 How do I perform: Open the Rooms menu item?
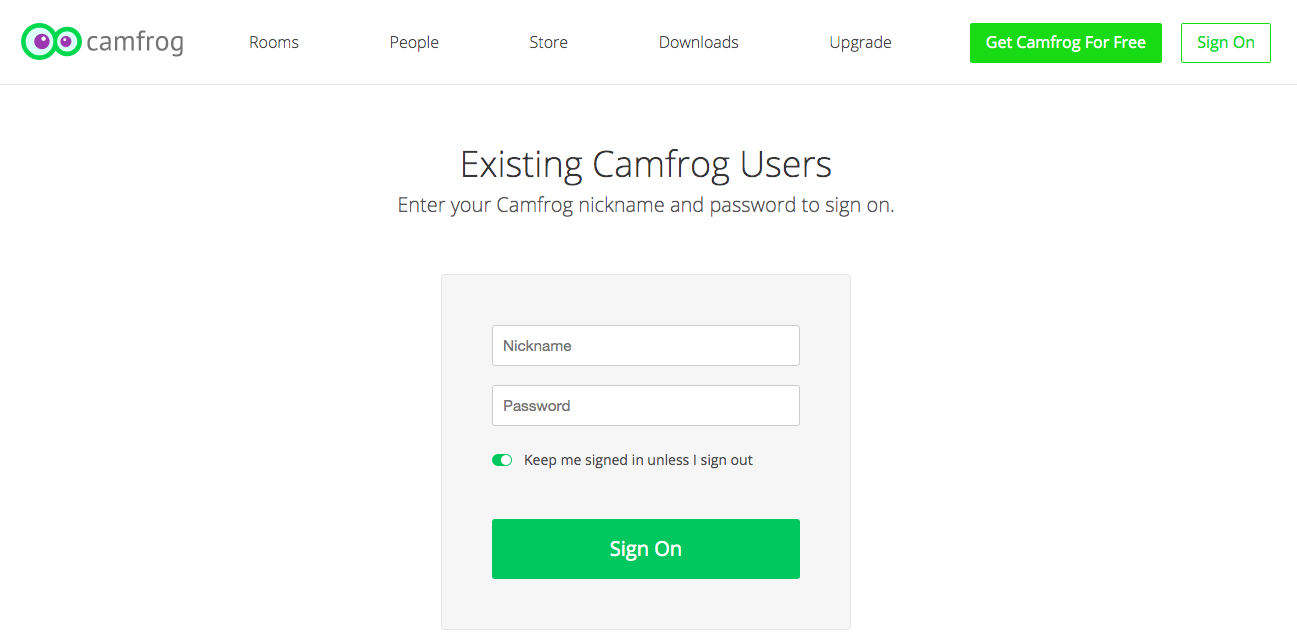tap(274, 42)
